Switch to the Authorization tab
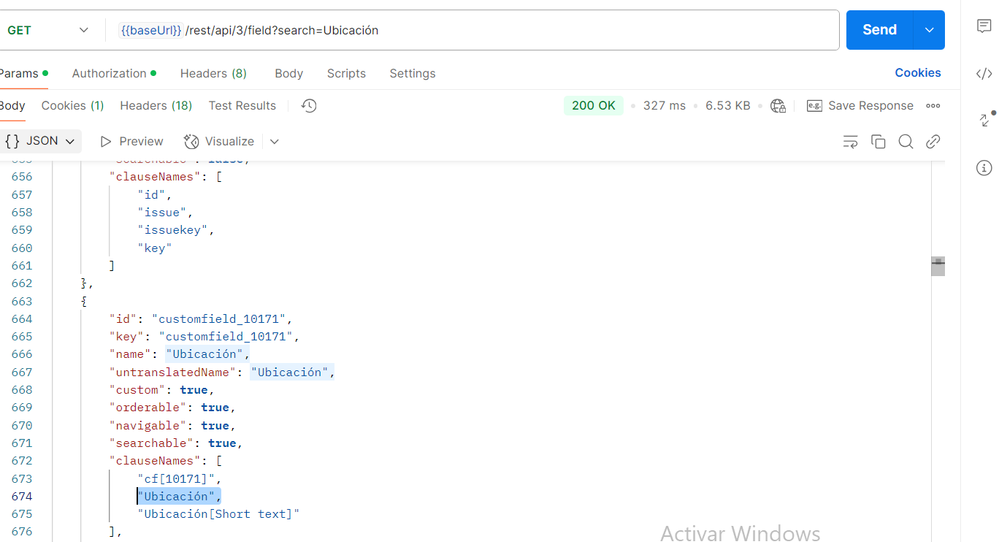This screenshot has width=999, height=542. 113,73
